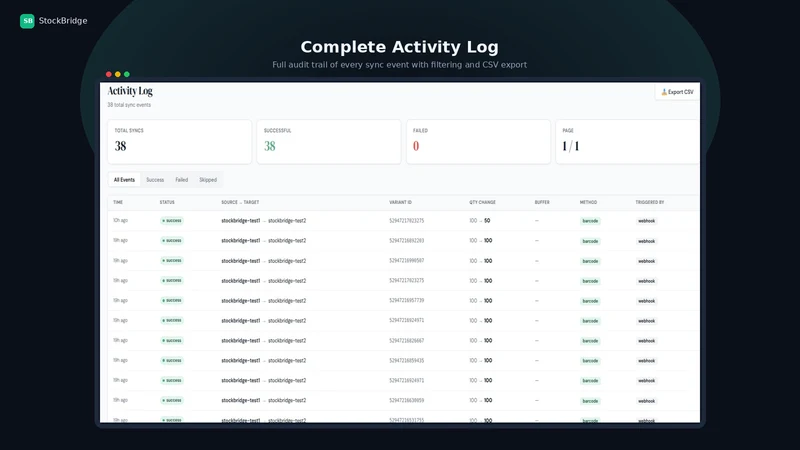Click the '38 total sync events' subtitle
This screenshot has width=800, height=450.
129,105
